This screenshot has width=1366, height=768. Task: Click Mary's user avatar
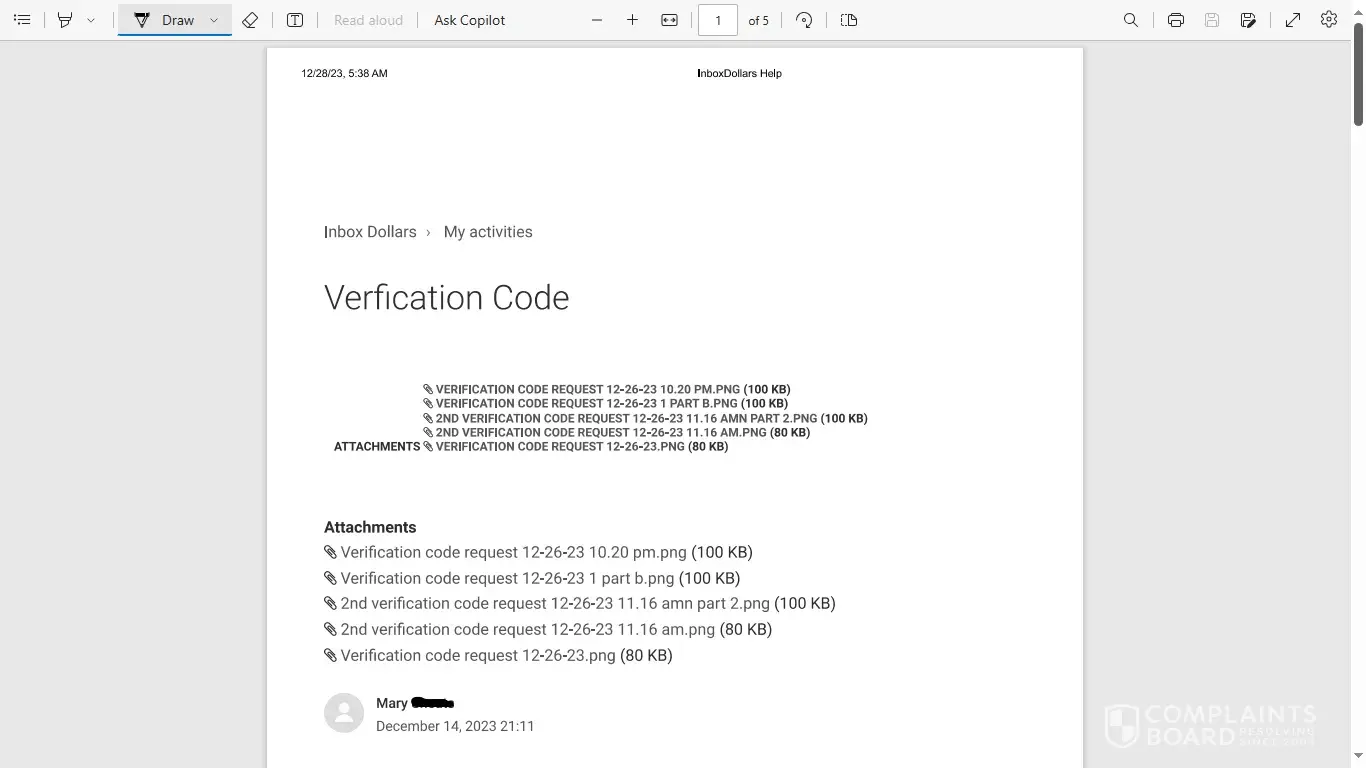344,713
